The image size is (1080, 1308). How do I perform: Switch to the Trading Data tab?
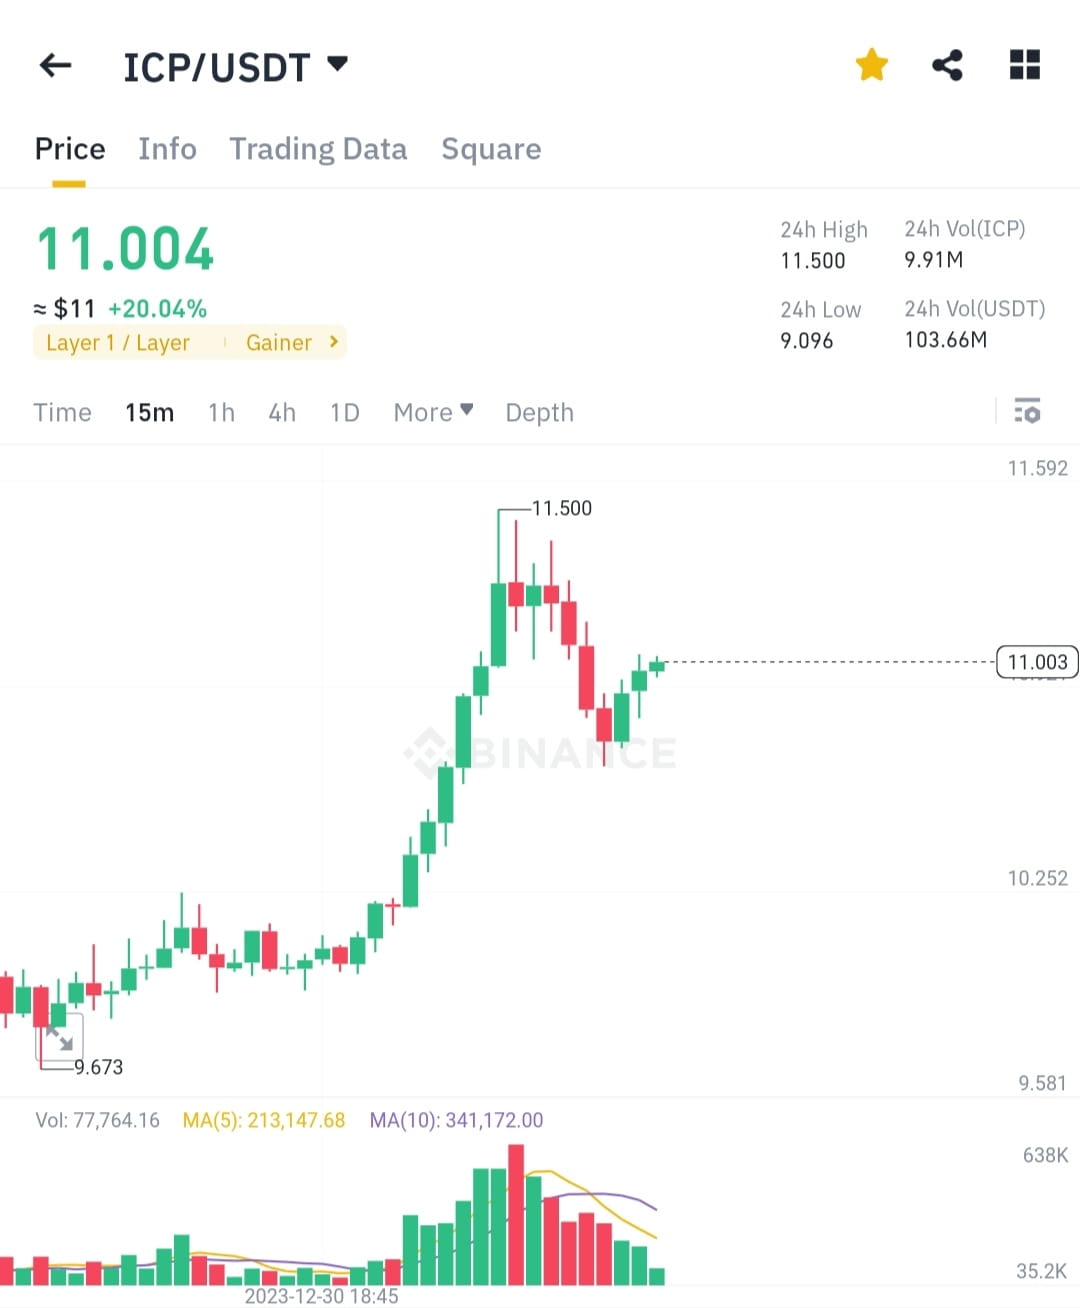[318, 148]
